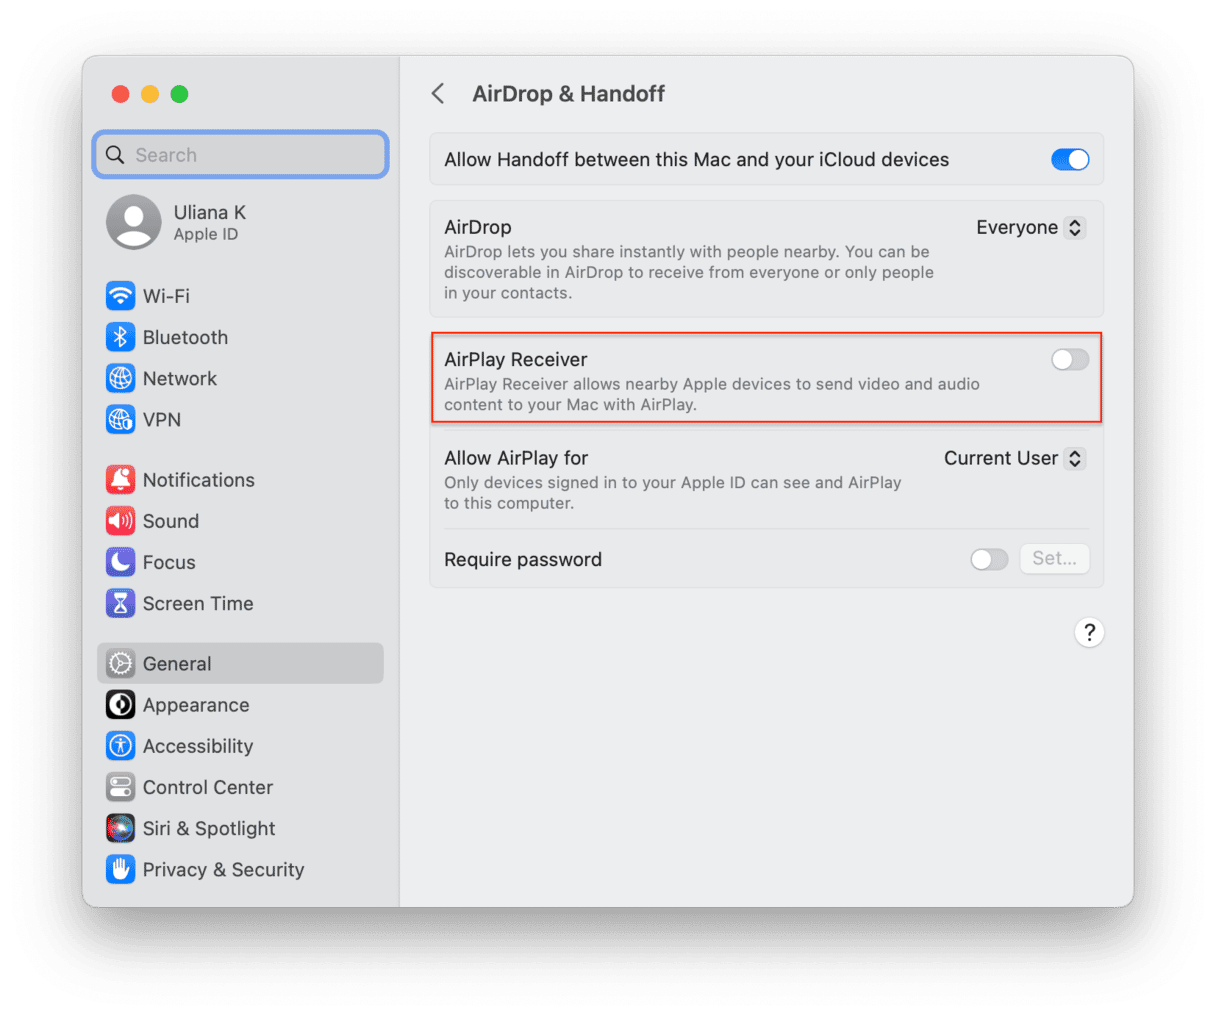The image size is (1216, 1016).
Task: Click the Bluetooth icon in sidebar
Action: click(x=120, y=337)
